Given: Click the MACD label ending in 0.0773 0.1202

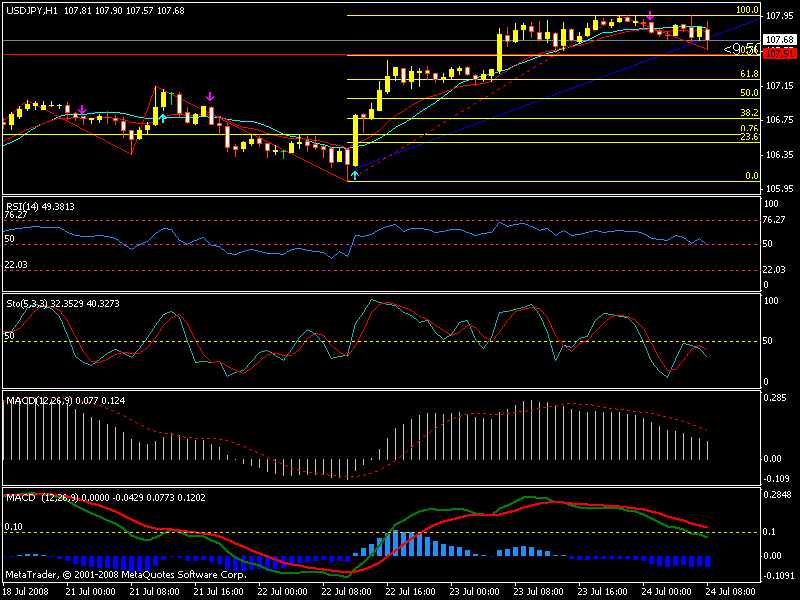Looking at the screenshot, I should pyautogui.click(x=106, y=497).
